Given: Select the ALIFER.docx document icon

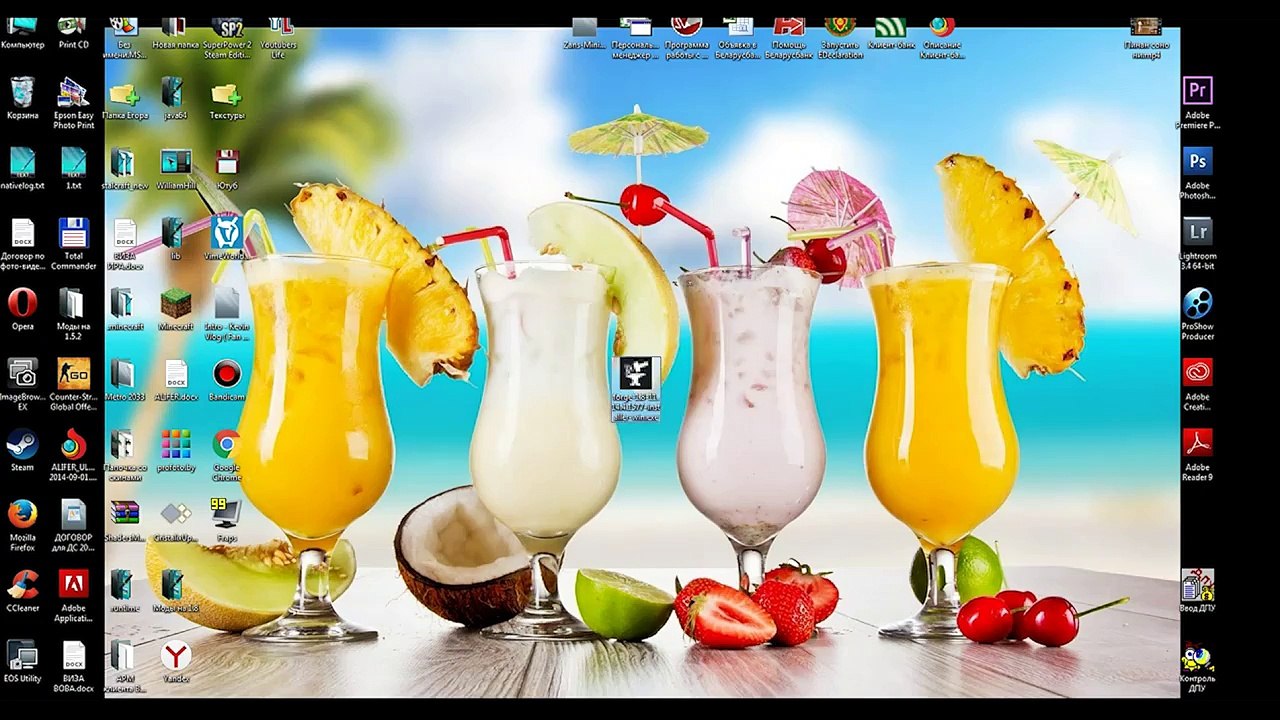Looking at the screenshot, I should click(x=175, y=379).
